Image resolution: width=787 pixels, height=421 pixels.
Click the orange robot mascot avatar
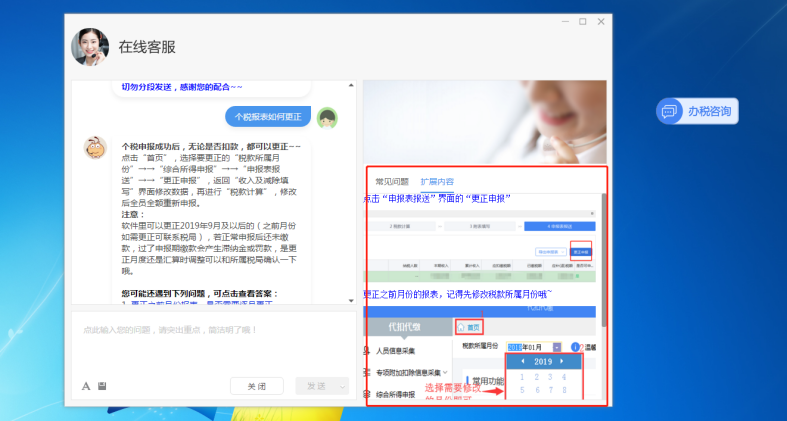pos(95,148)
